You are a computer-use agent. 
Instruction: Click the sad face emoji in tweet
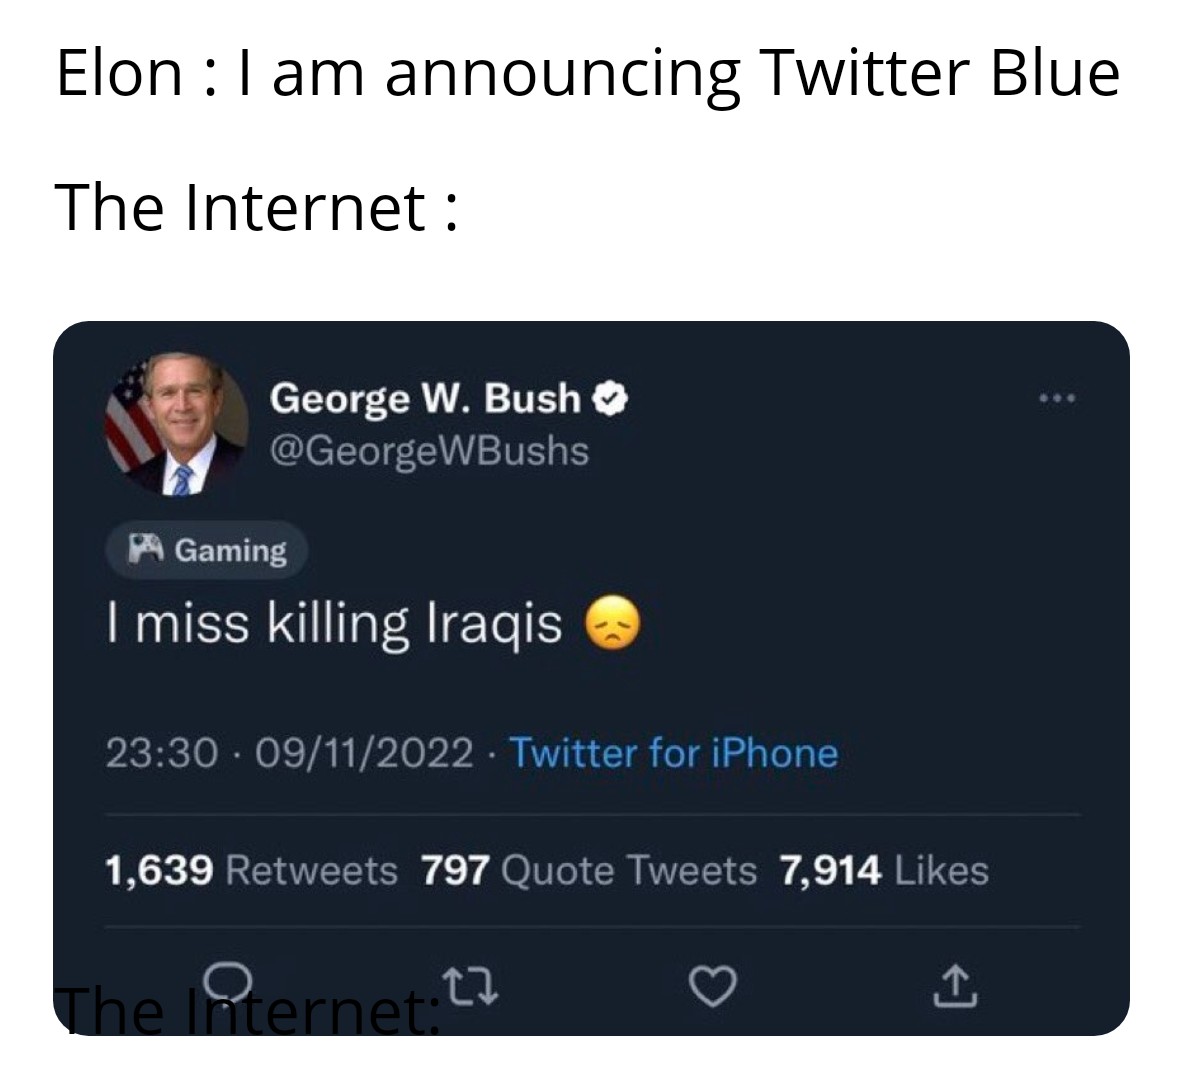pos(612,624)
